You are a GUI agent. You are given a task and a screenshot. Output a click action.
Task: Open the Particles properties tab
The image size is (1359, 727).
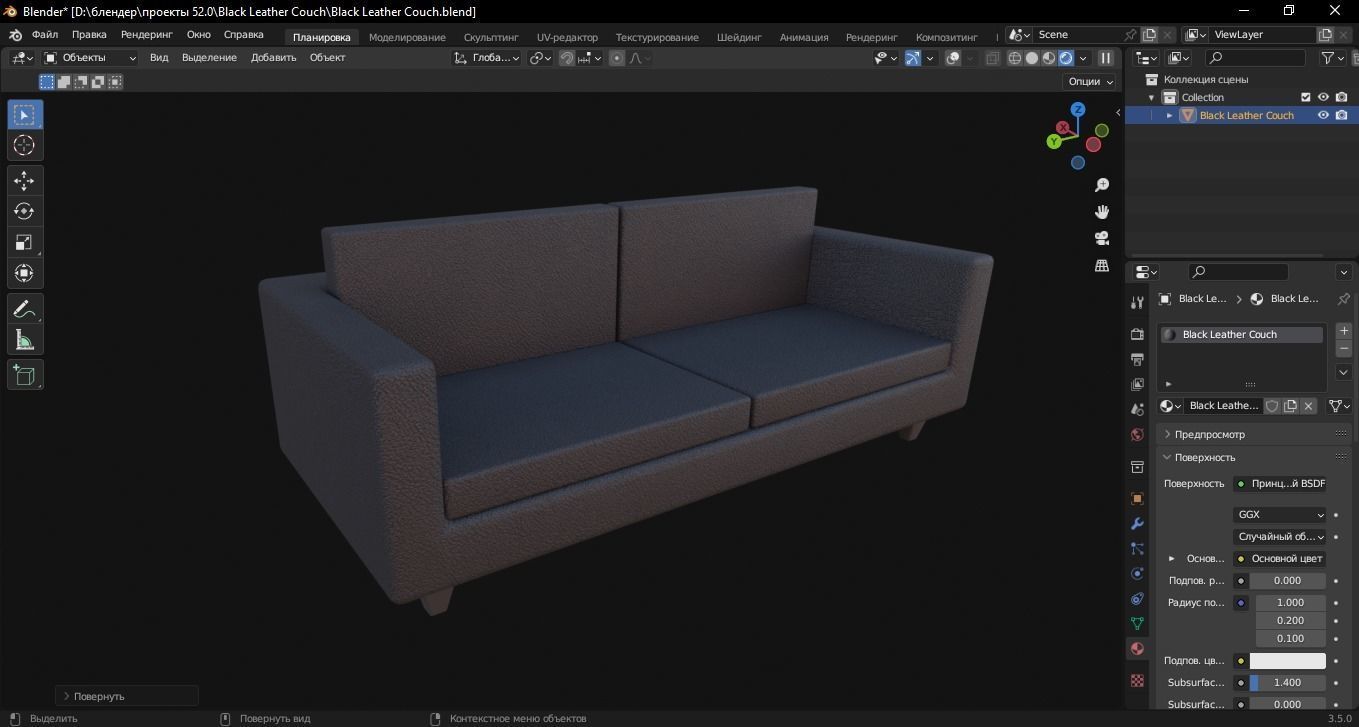coord(1137,548)
